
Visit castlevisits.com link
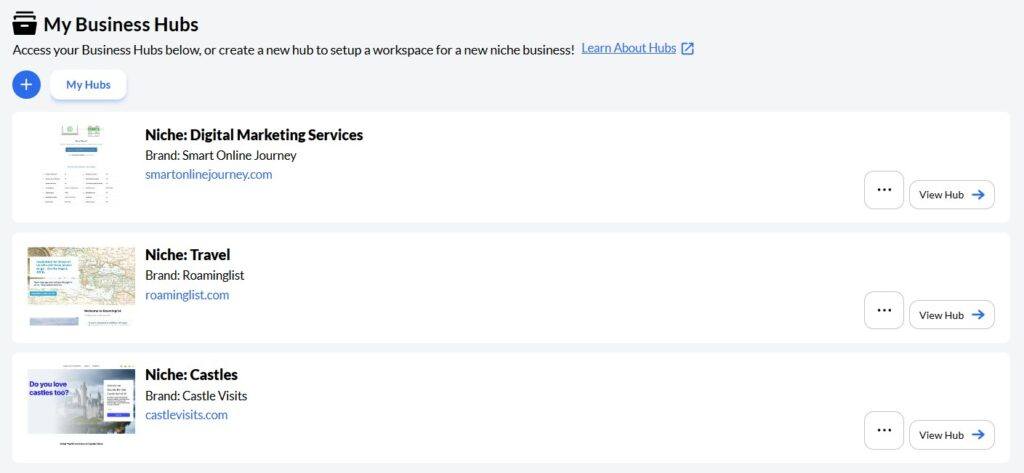pyautogui.click(x=186, y=415)
